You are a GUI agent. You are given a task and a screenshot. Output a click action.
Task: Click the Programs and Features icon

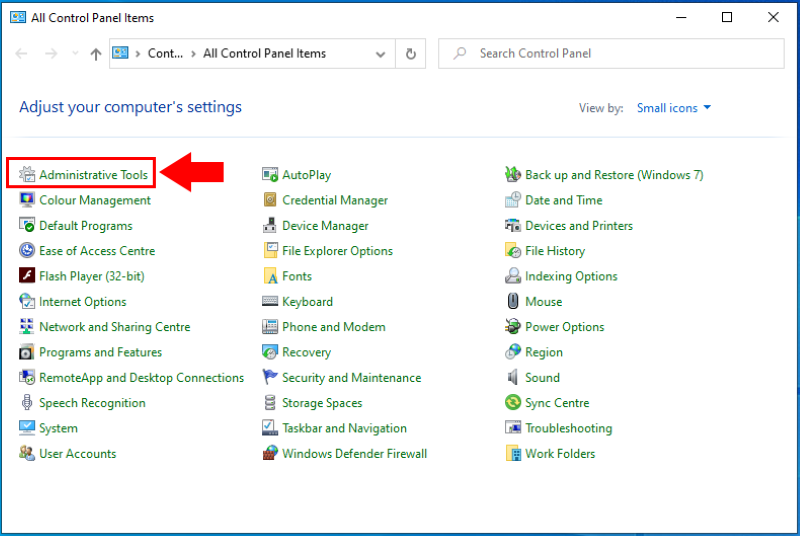(x=27, y=352)
